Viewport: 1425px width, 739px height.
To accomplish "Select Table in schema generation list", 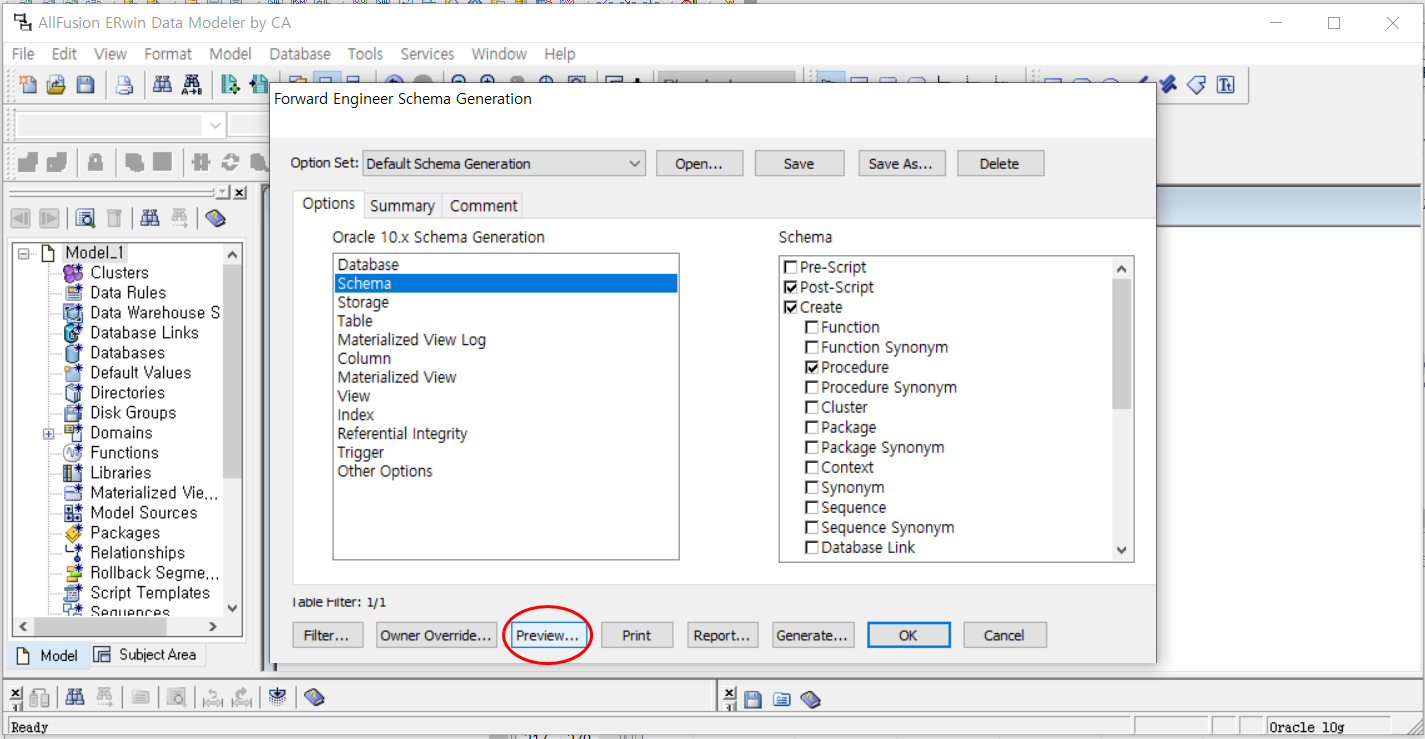I will click(506, 321).
